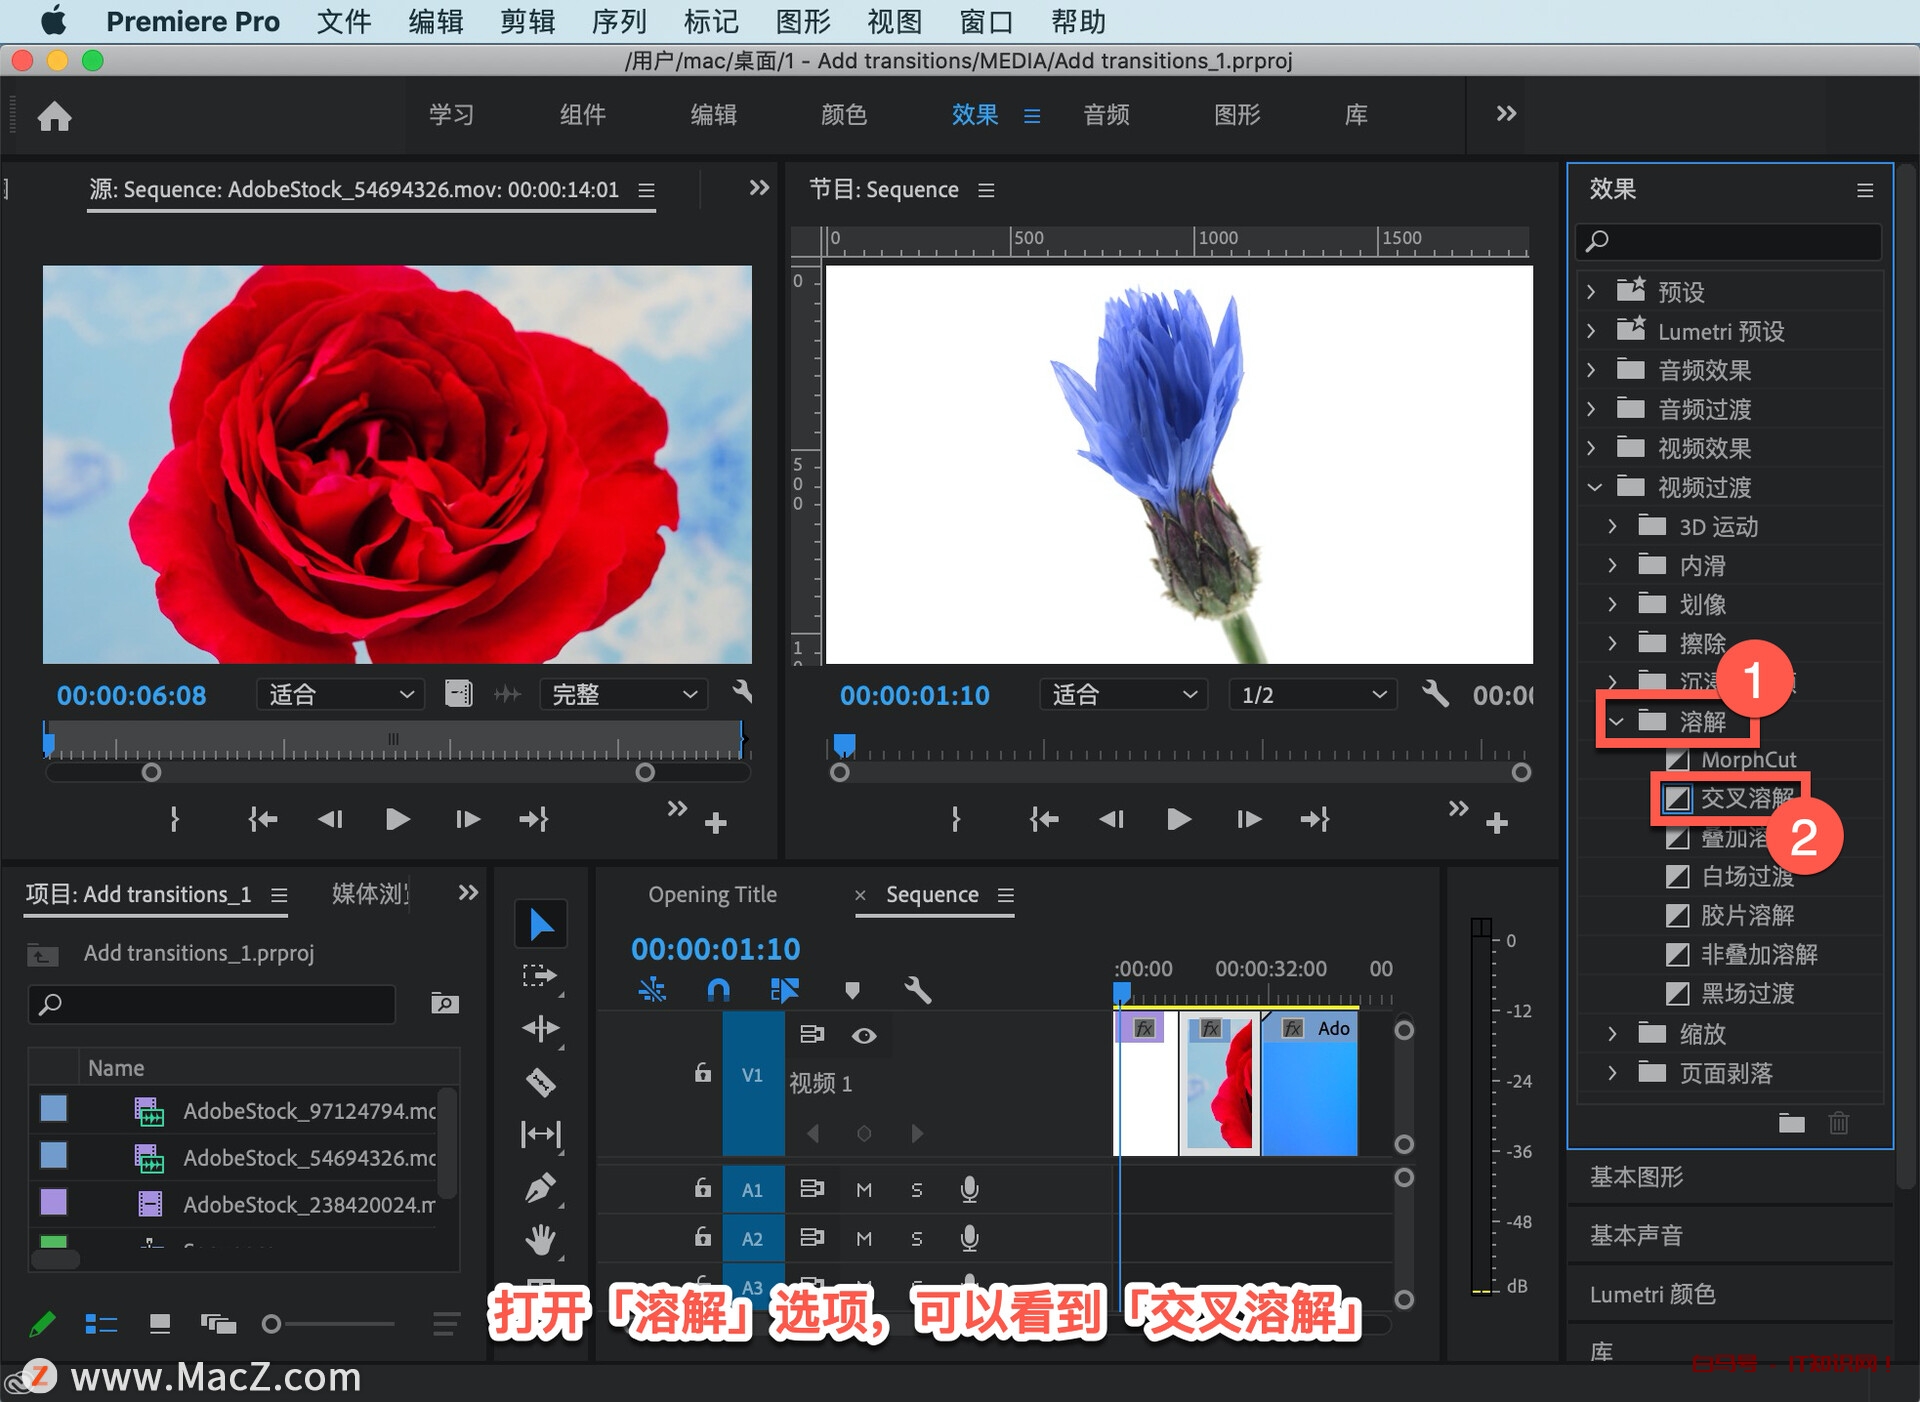Solo the A2 audio track
This screenshot has height=1402, width=1920.
916,1238
